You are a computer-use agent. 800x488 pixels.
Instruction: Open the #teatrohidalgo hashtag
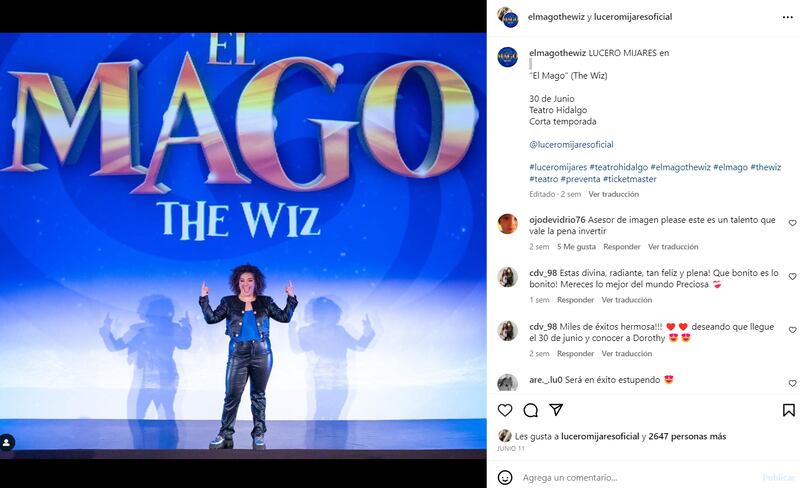(x=618, y=167)
